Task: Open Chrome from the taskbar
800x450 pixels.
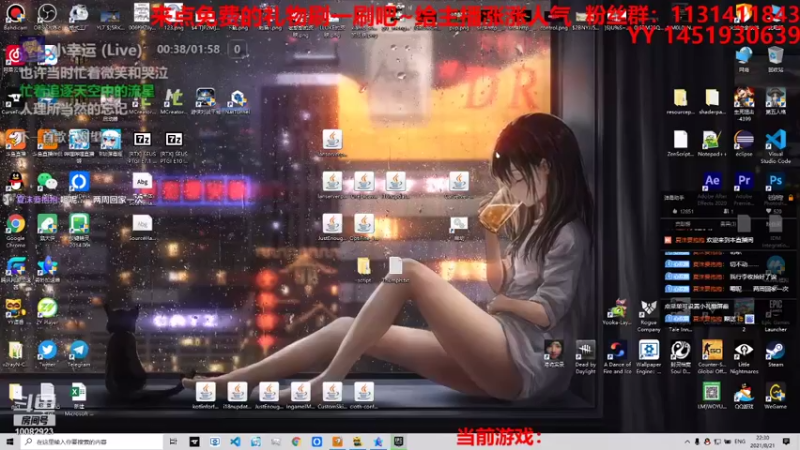Action: [x=296, y=441]
